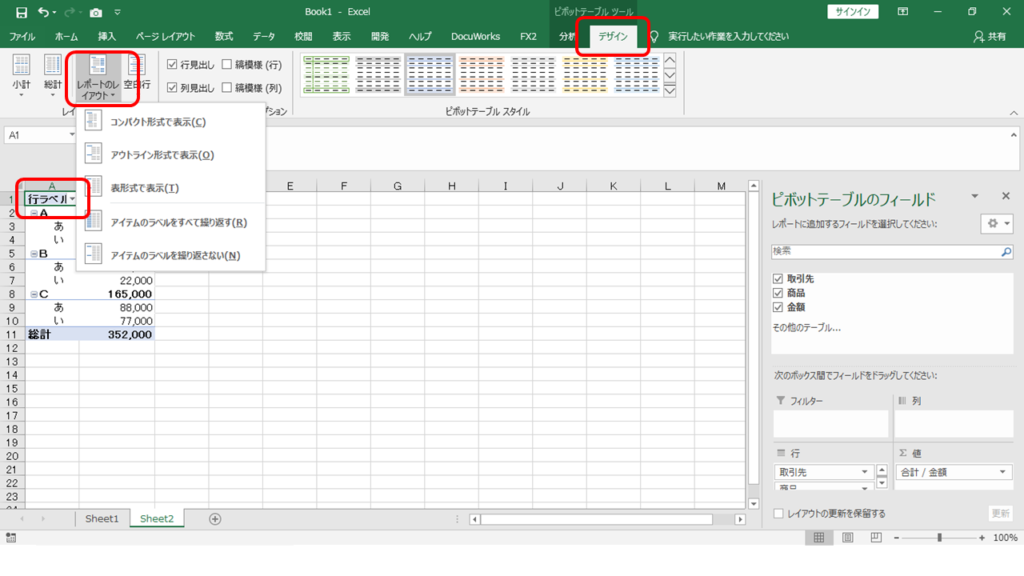The image size is (1024, 576).
Task: Open the ファイル tab
Action: [x=22, y=37]
